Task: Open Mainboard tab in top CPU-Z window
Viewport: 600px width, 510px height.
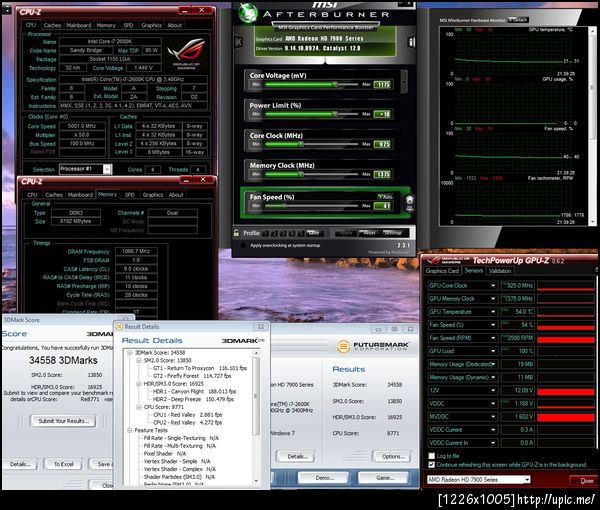Action: tap(79, 25)
